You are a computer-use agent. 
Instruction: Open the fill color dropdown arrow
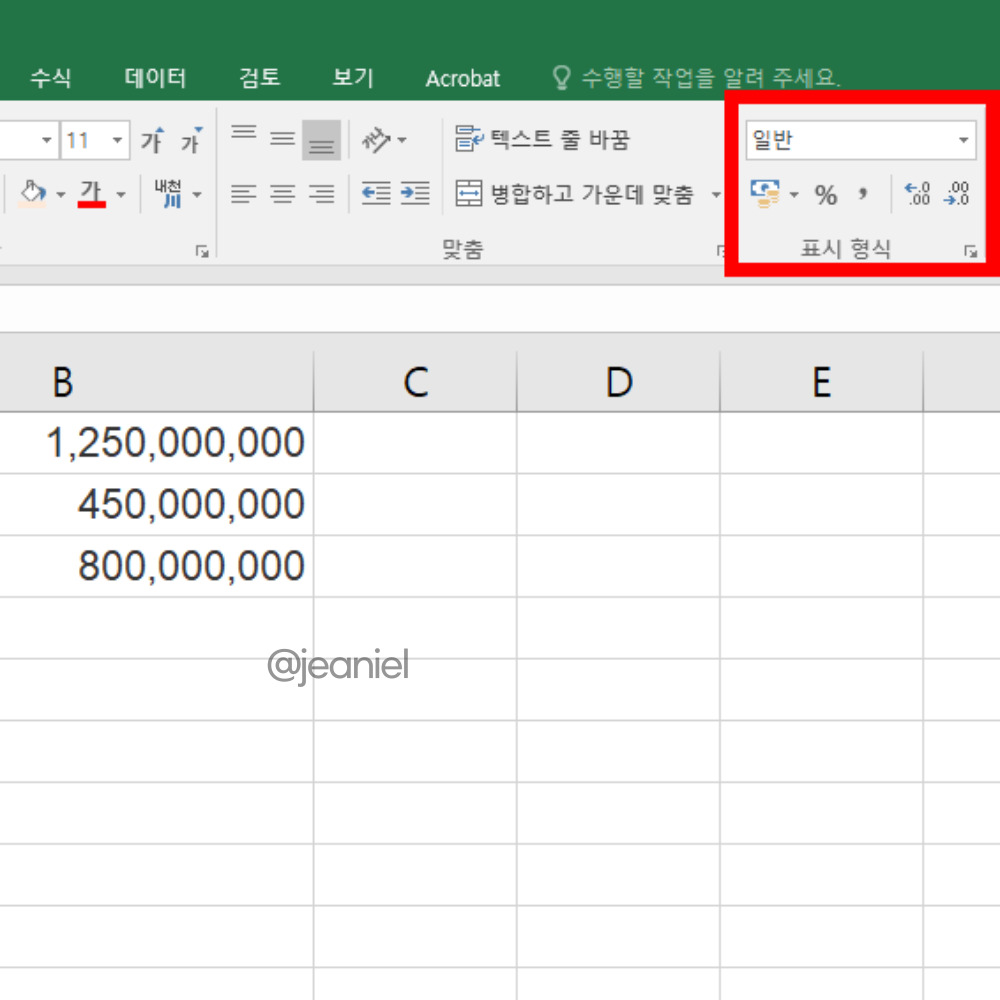(x=61, y=194)
